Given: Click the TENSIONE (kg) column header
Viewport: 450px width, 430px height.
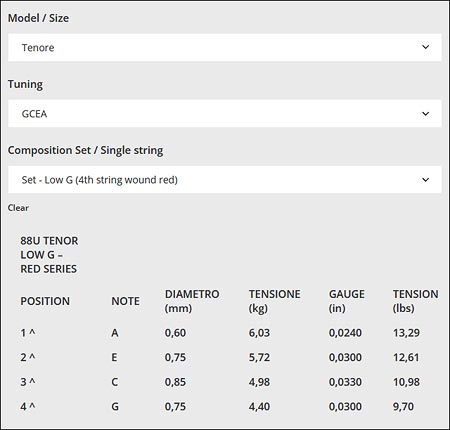Looking at the screenshot, I should [x=274, y=301].
